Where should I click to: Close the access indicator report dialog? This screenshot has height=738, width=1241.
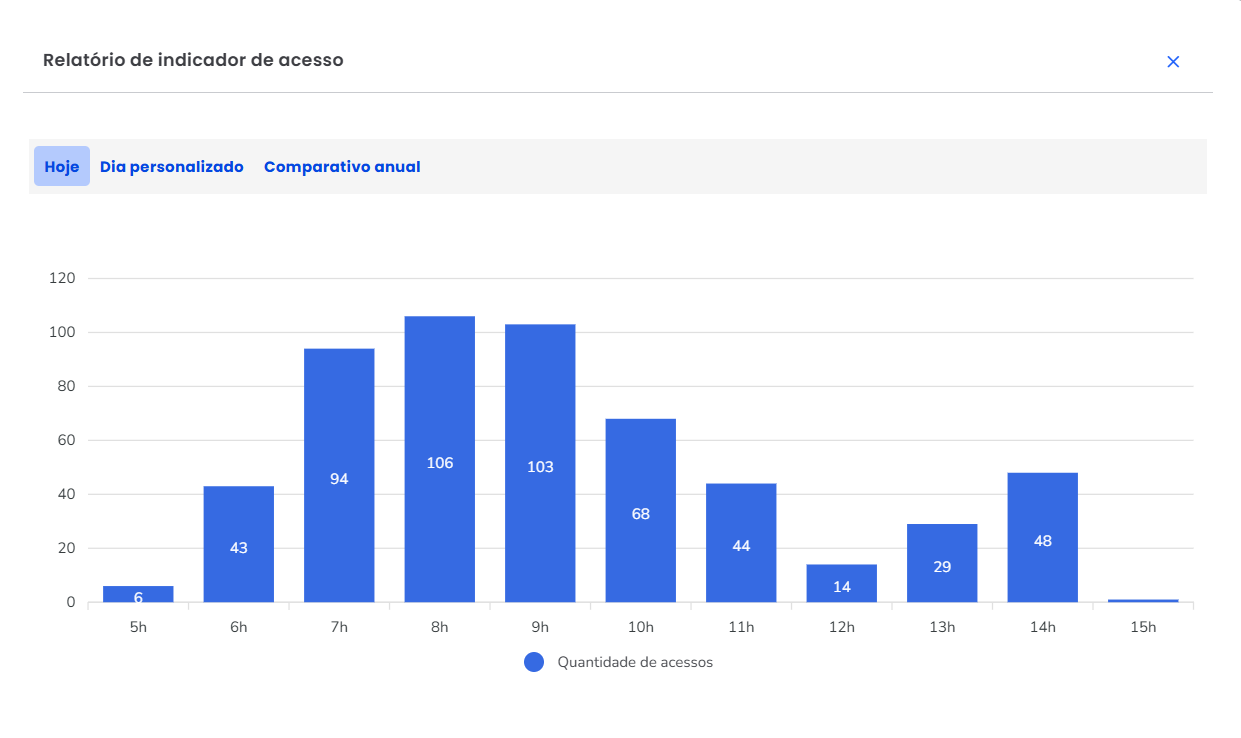1173,62
